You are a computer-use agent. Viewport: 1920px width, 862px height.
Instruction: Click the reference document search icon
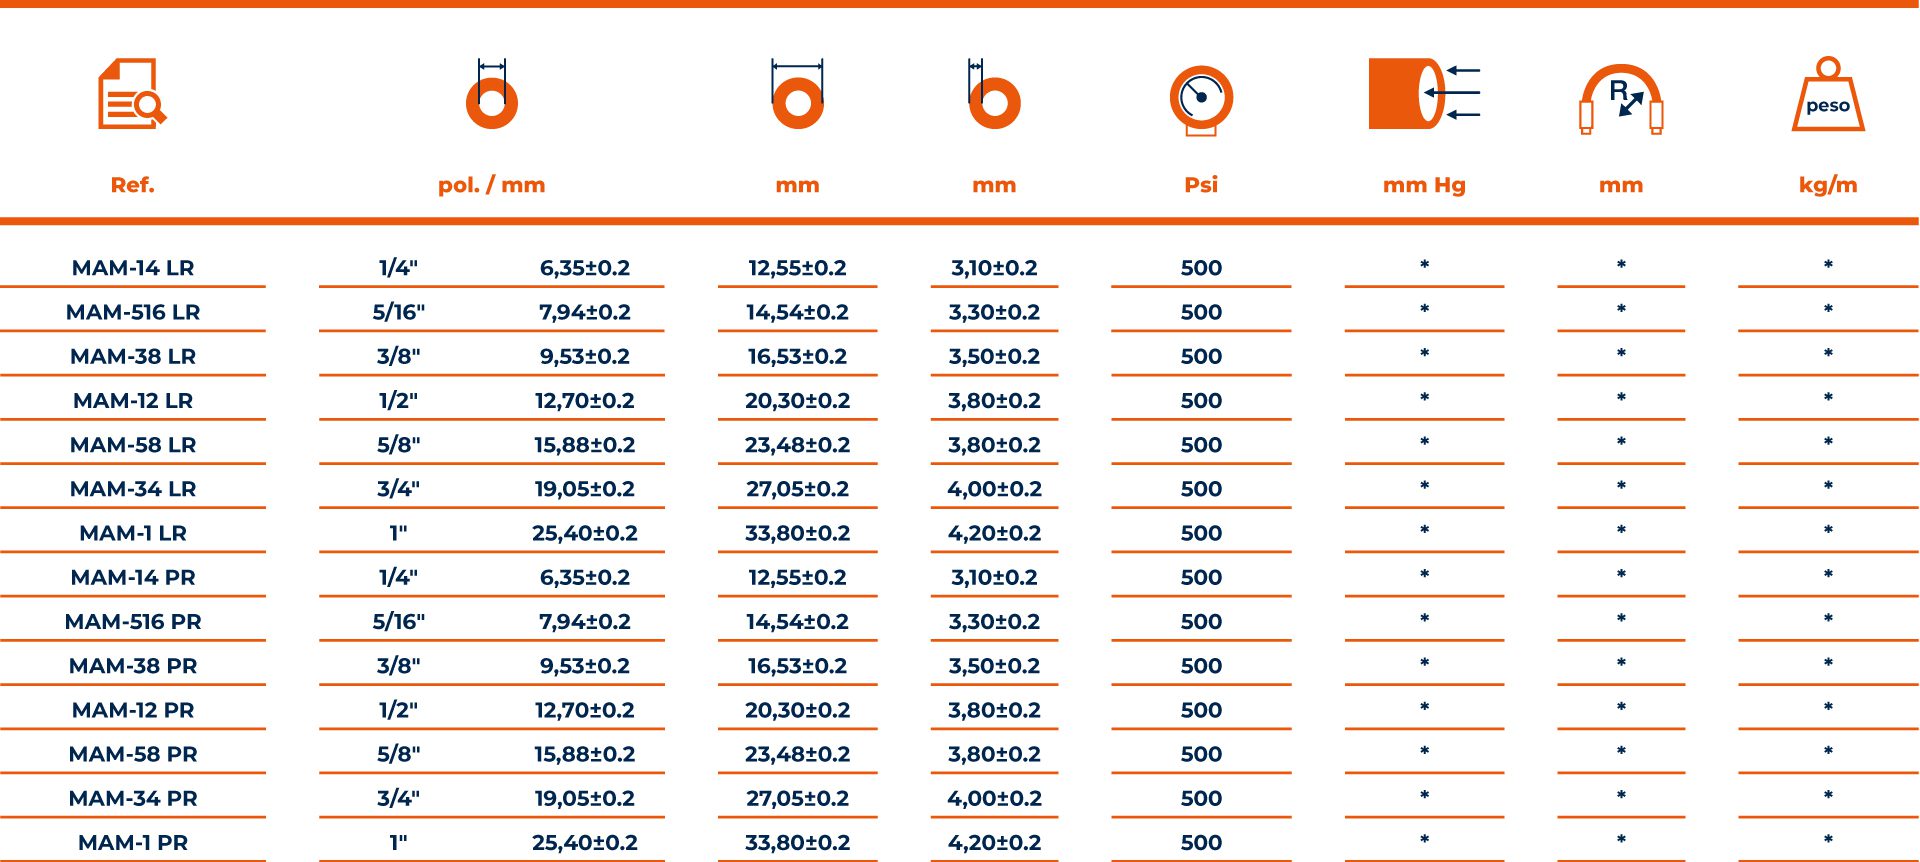132,94
